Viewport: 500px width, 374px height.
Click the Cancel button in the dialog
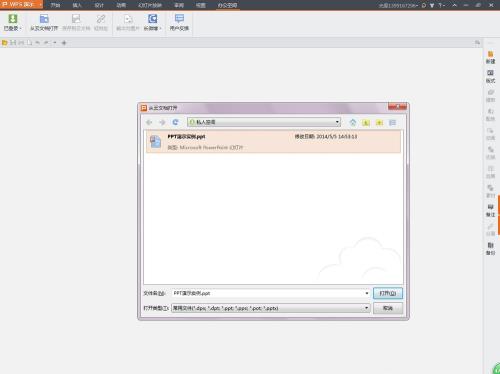click(388, 308)
